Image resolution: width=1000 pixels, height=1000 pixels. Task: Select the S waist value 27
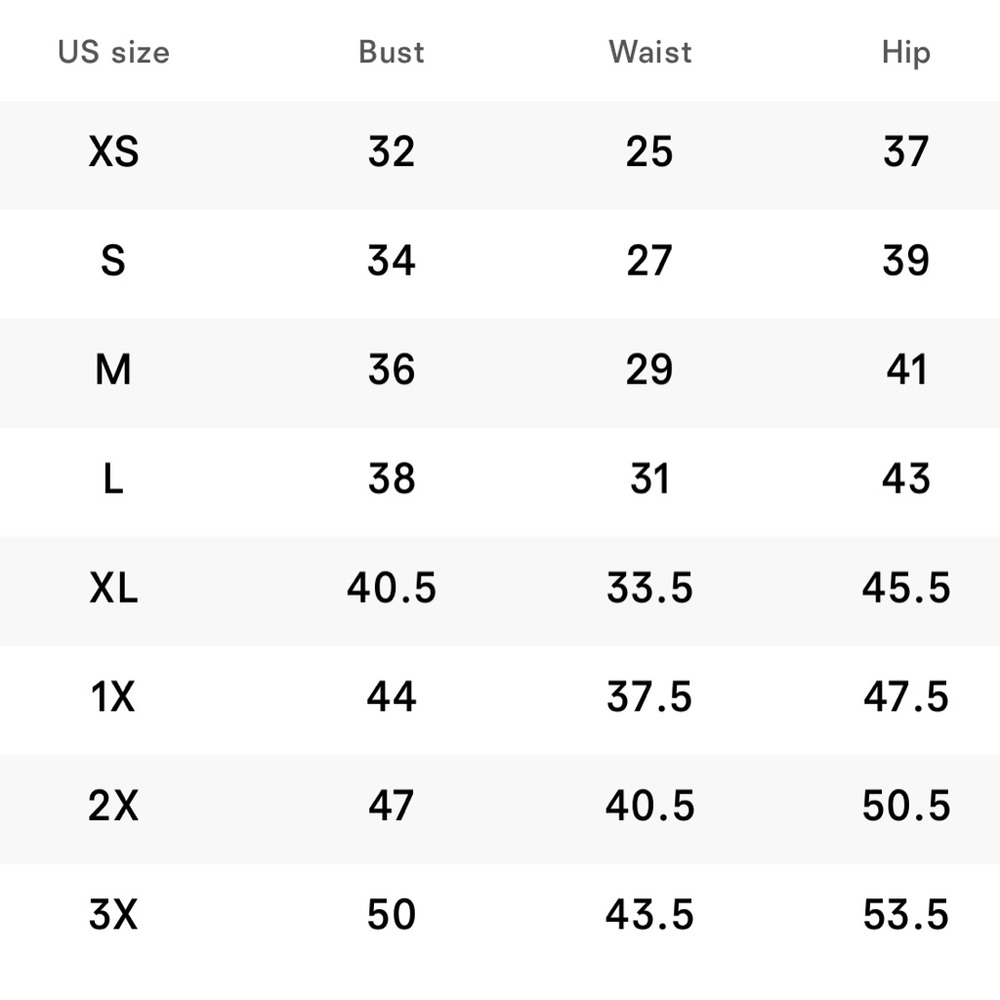pyautogui.click(x=649, y=260)
